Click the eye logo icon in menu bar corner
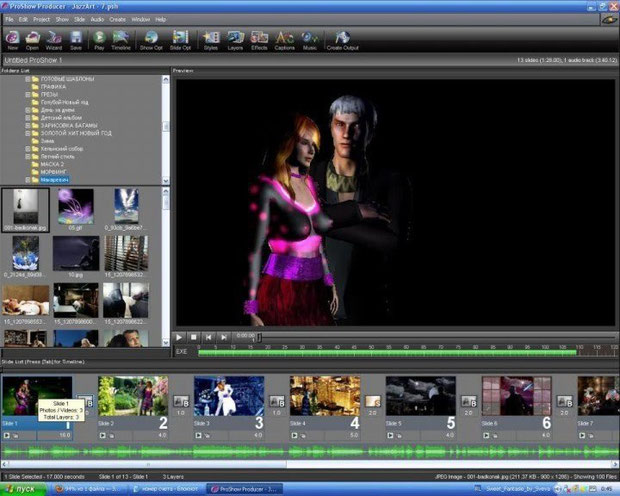620x496 pixels. [x=609, y=19]
